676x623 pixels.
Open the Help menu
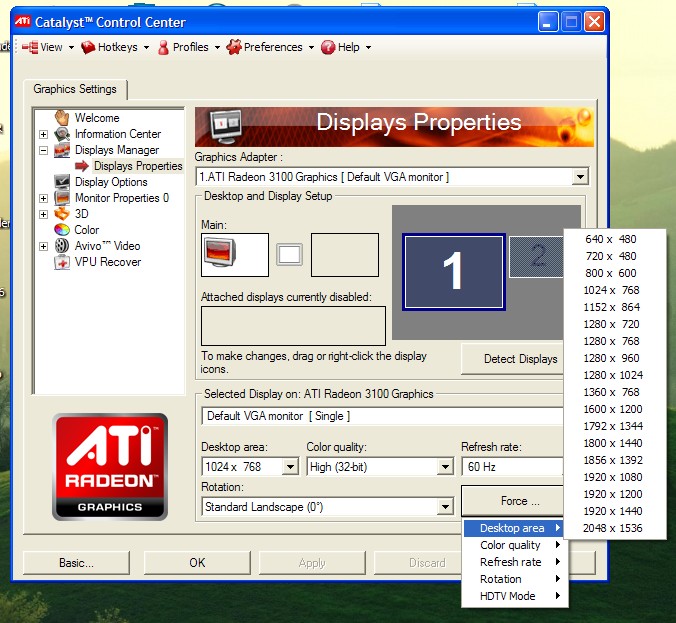pos(346,47)
